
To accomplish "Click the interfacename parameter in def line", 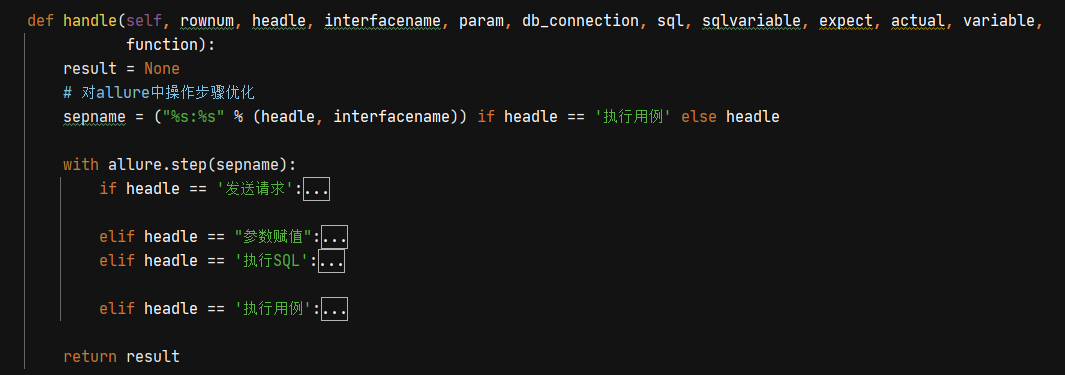I will [382, 21].
